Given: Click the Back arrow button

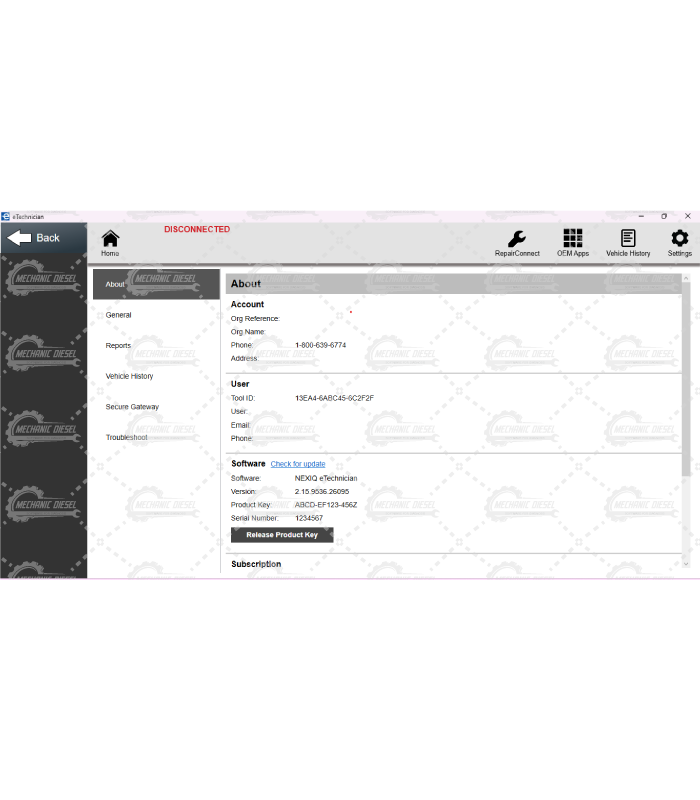Looking at the screenshot, I should [36, 238].
